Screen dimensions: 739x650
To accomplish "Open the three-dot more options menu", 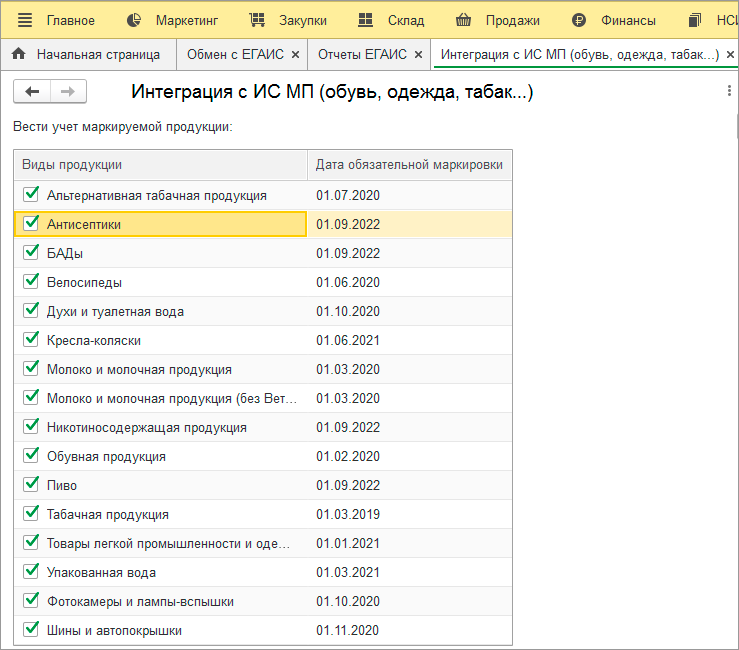I will (729, 91).
